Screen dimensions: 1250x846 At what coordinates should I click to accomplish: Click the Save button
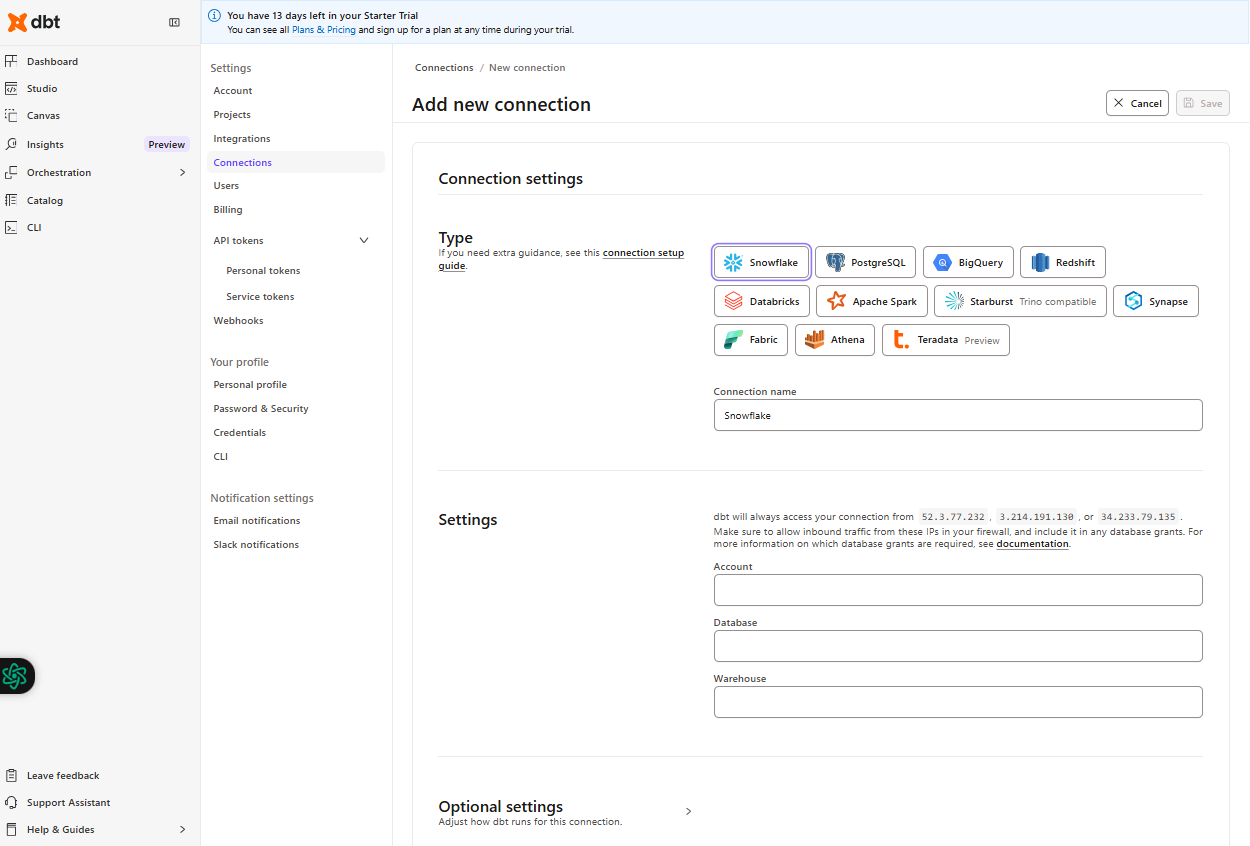tap(1202, 103)
